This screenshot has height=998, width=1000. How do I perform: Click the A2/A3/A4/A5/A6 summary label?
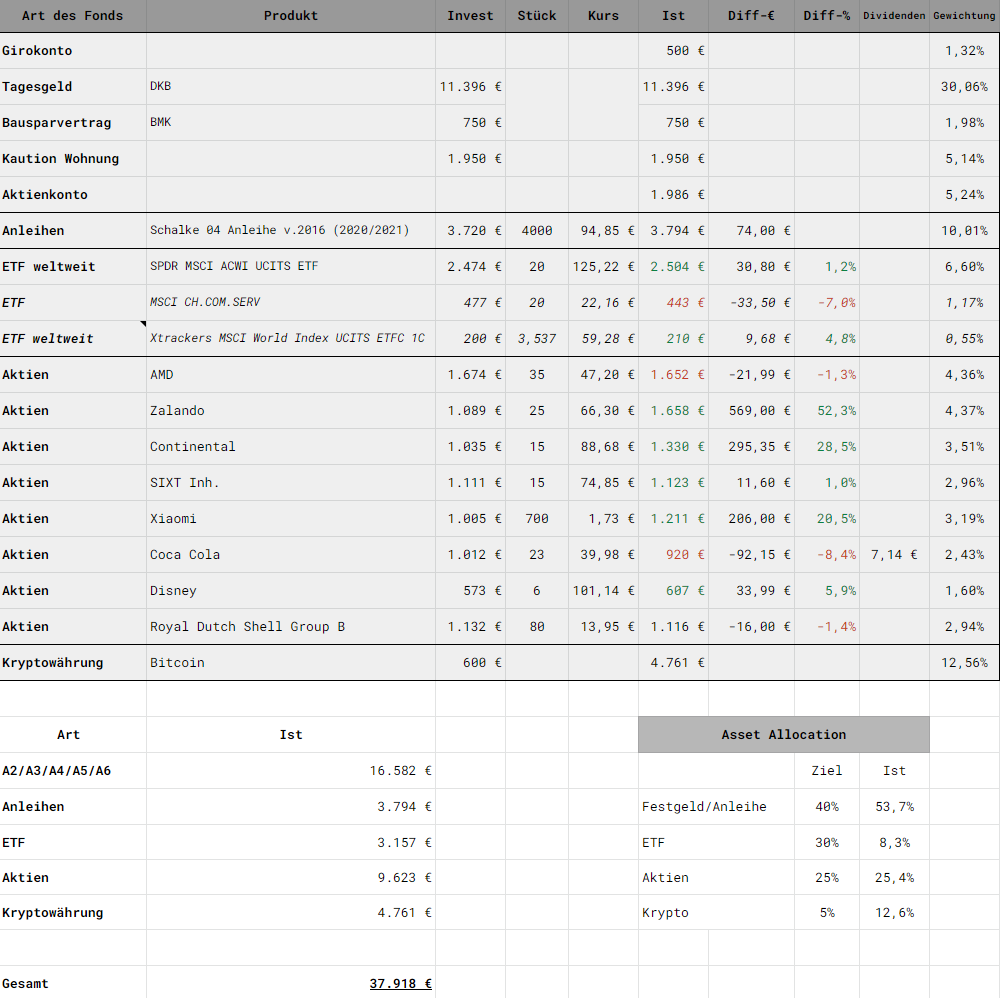[x=57, y=770]
